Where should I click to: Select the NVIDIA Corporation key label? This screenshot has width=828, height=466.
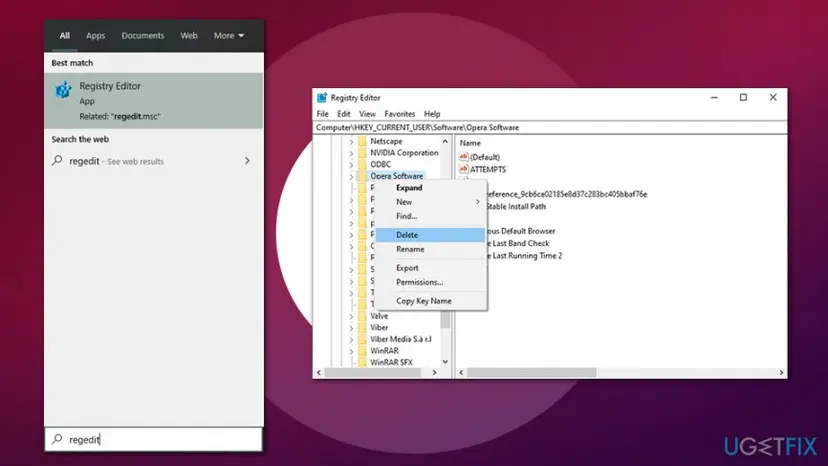click(404, 153)
